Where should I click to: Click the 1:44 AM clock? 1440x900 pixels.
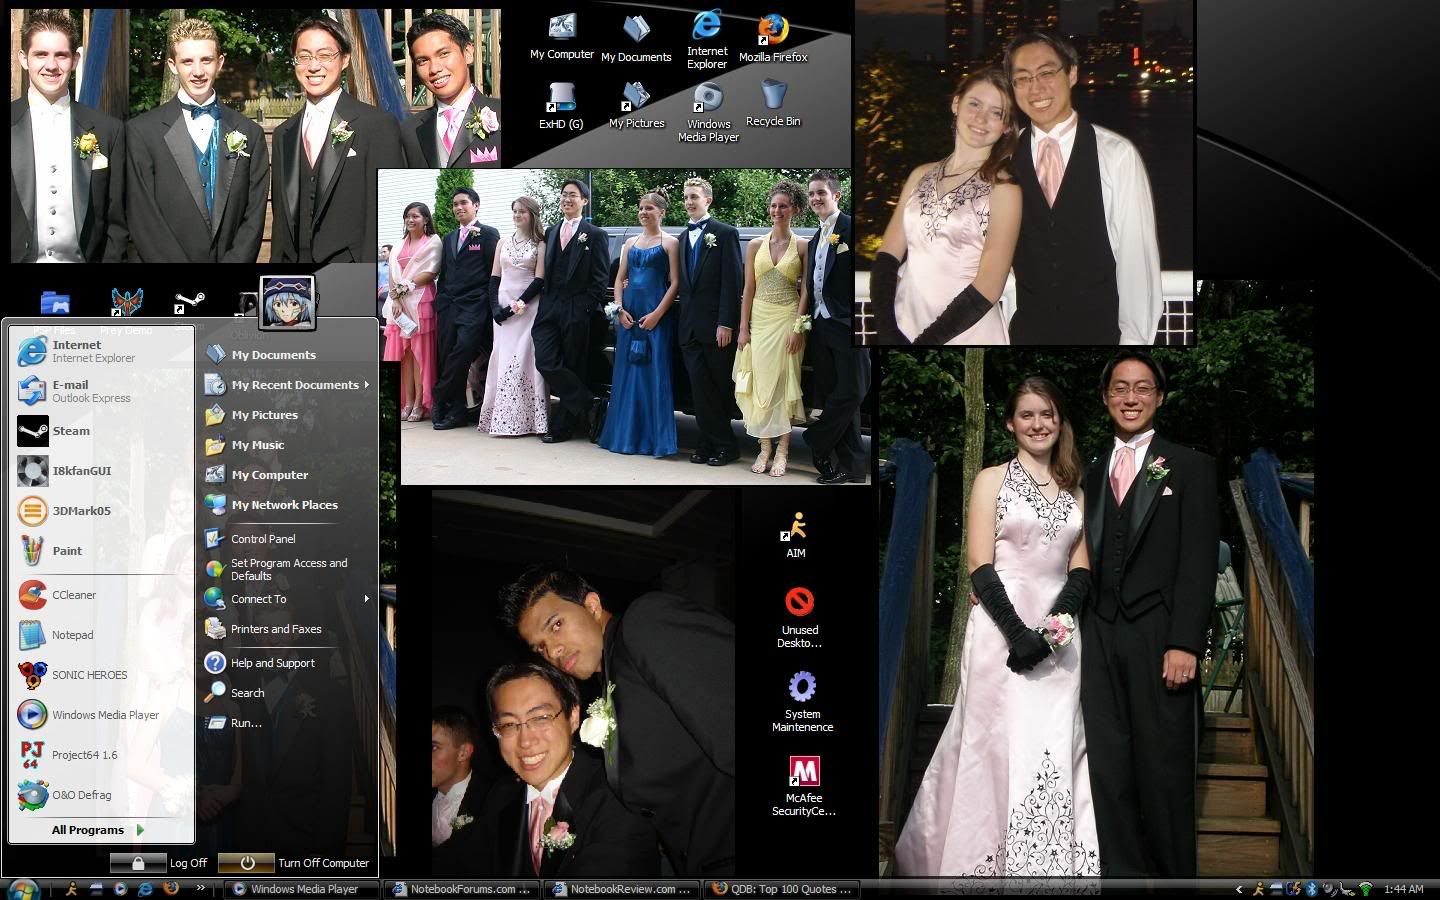tap(1404, 889)
